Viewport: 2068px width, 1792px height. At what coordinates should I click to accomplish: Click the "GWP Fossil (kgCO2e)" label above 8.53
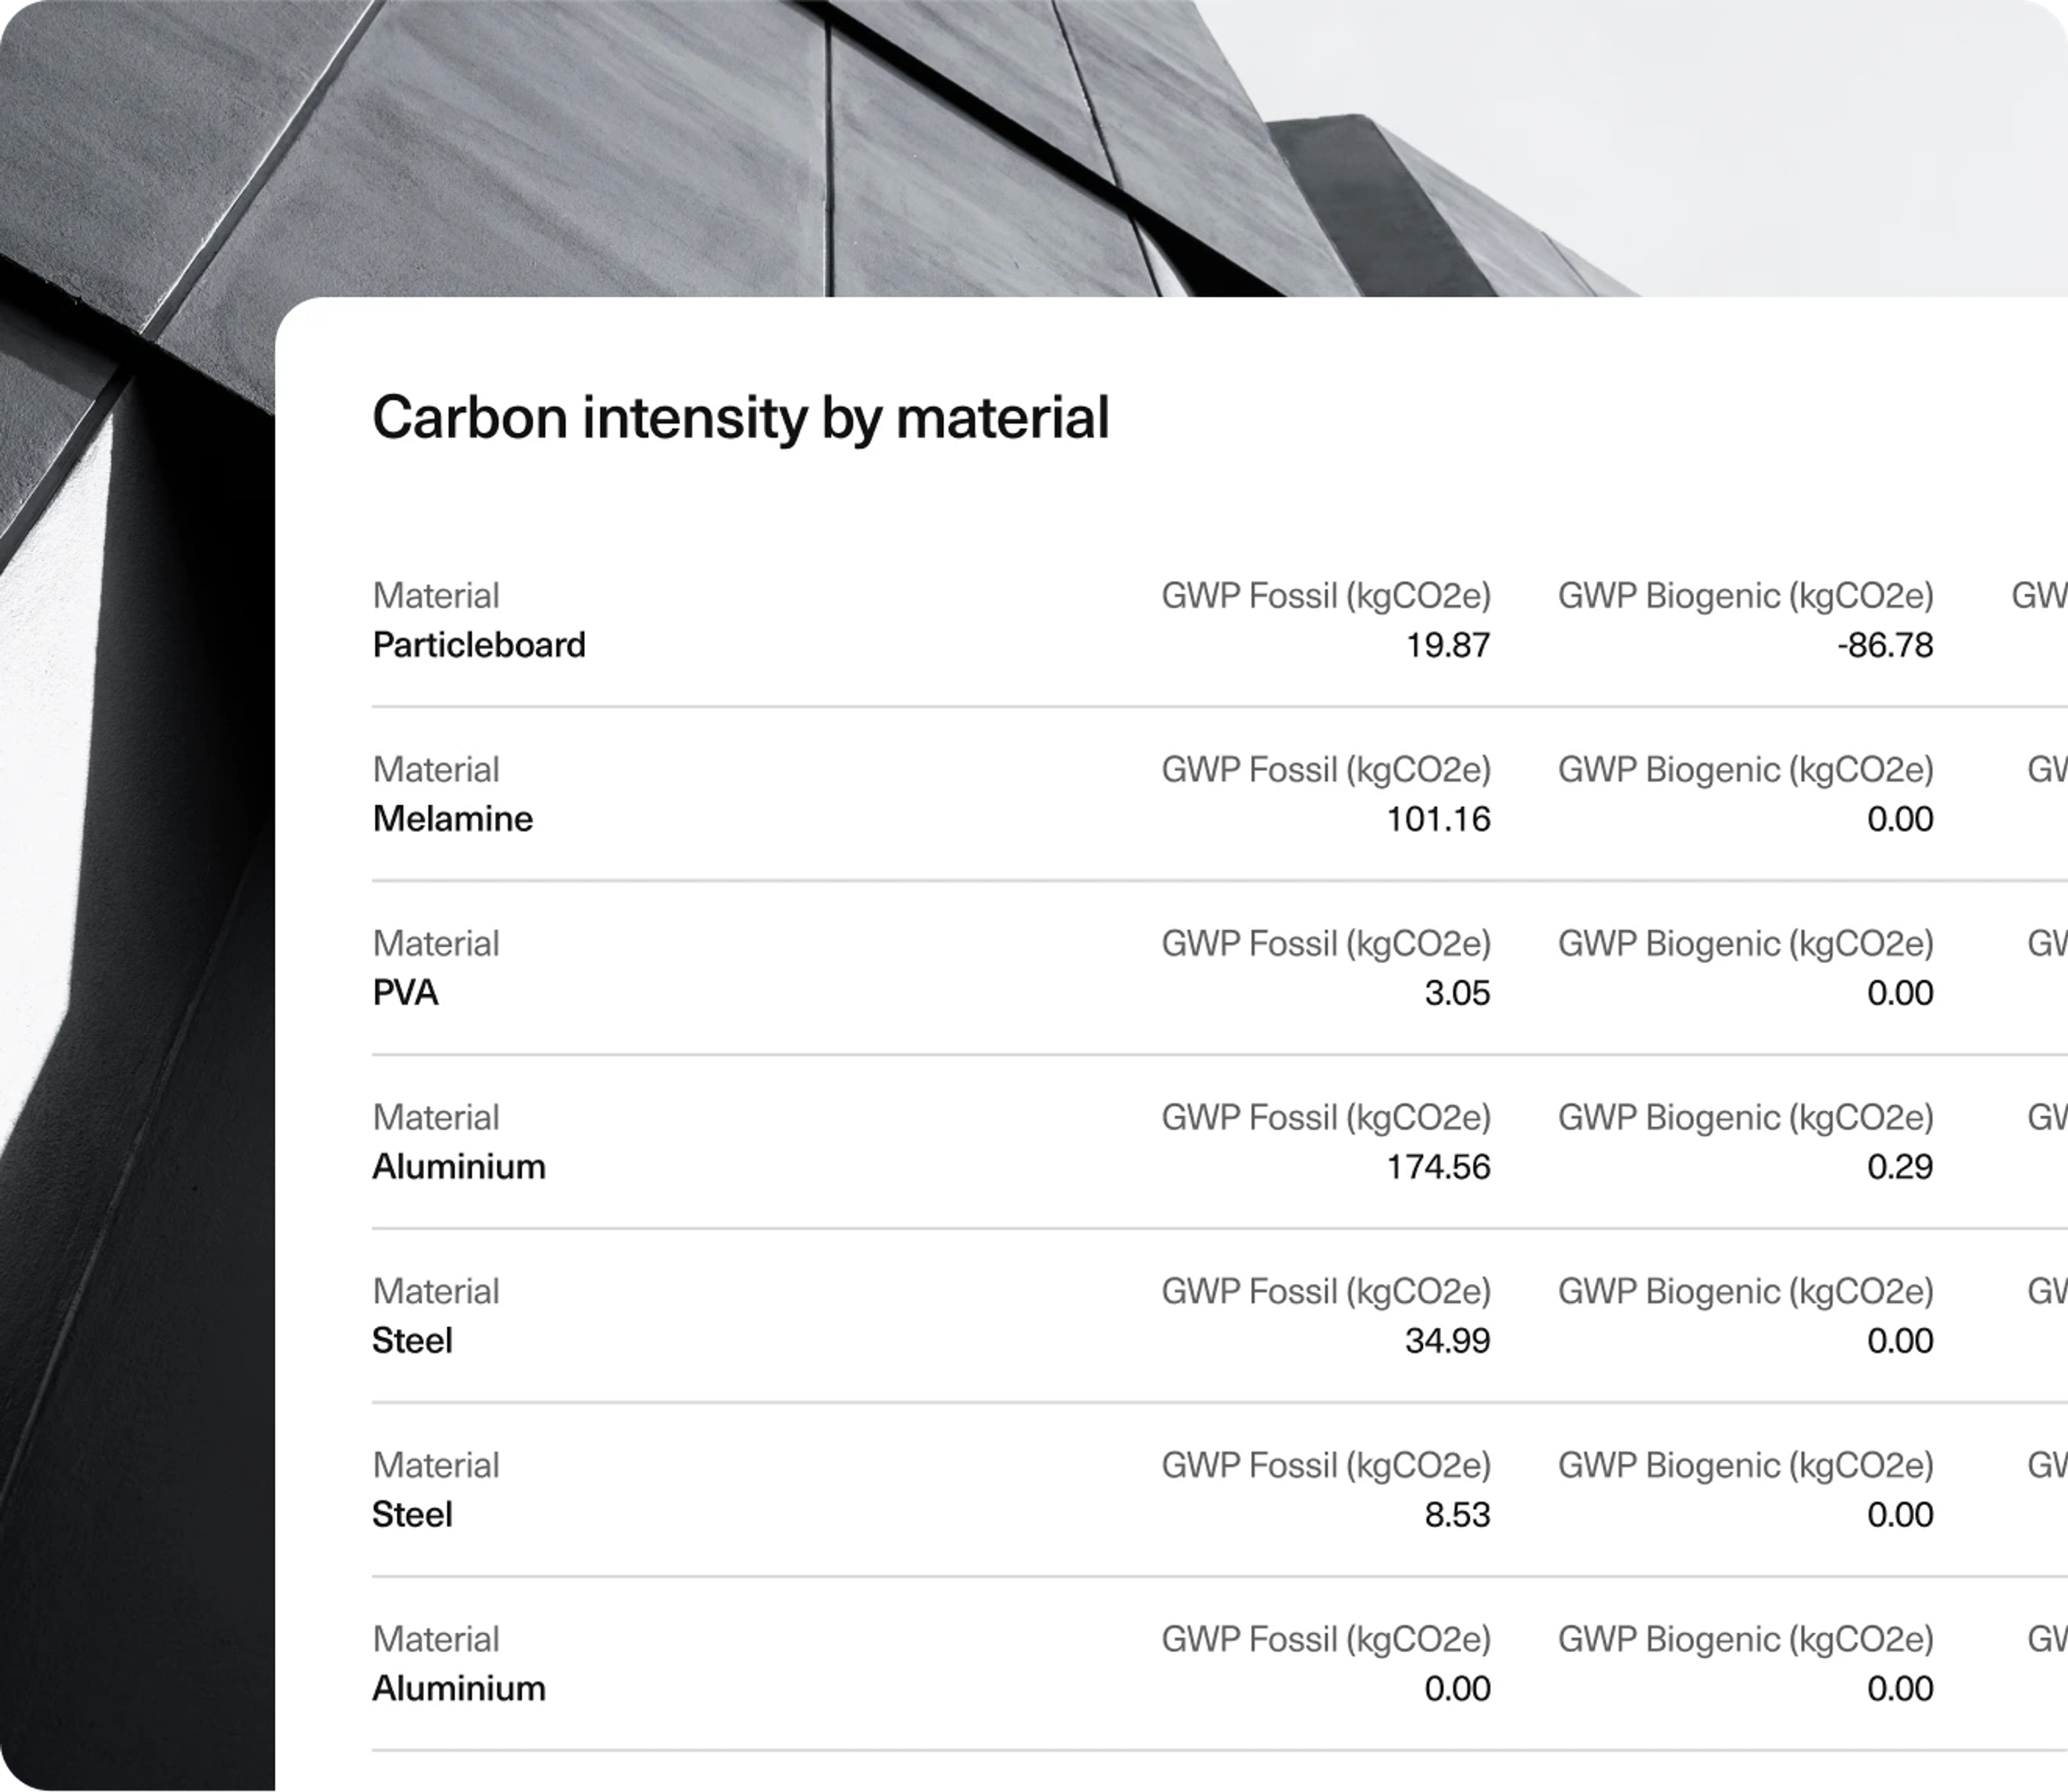1326,1467
